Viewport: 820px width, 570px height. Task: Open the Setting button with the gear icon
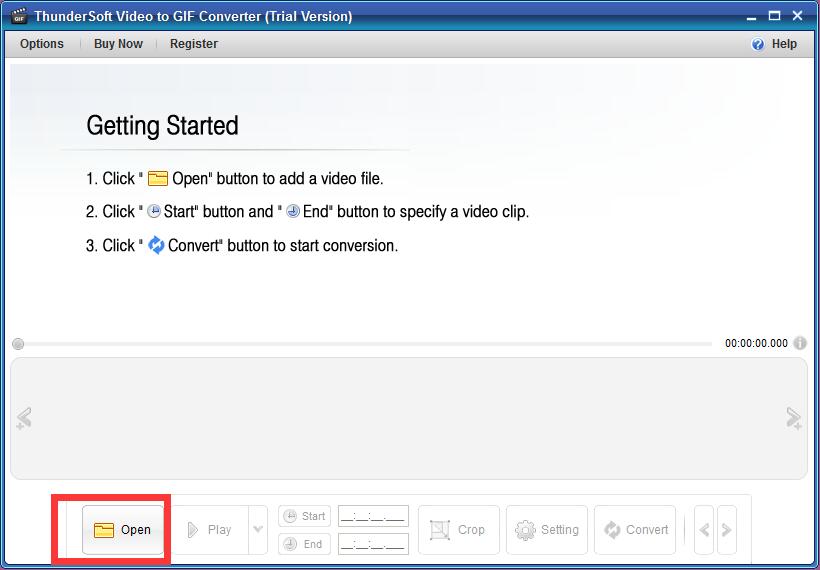click(546, 529)
